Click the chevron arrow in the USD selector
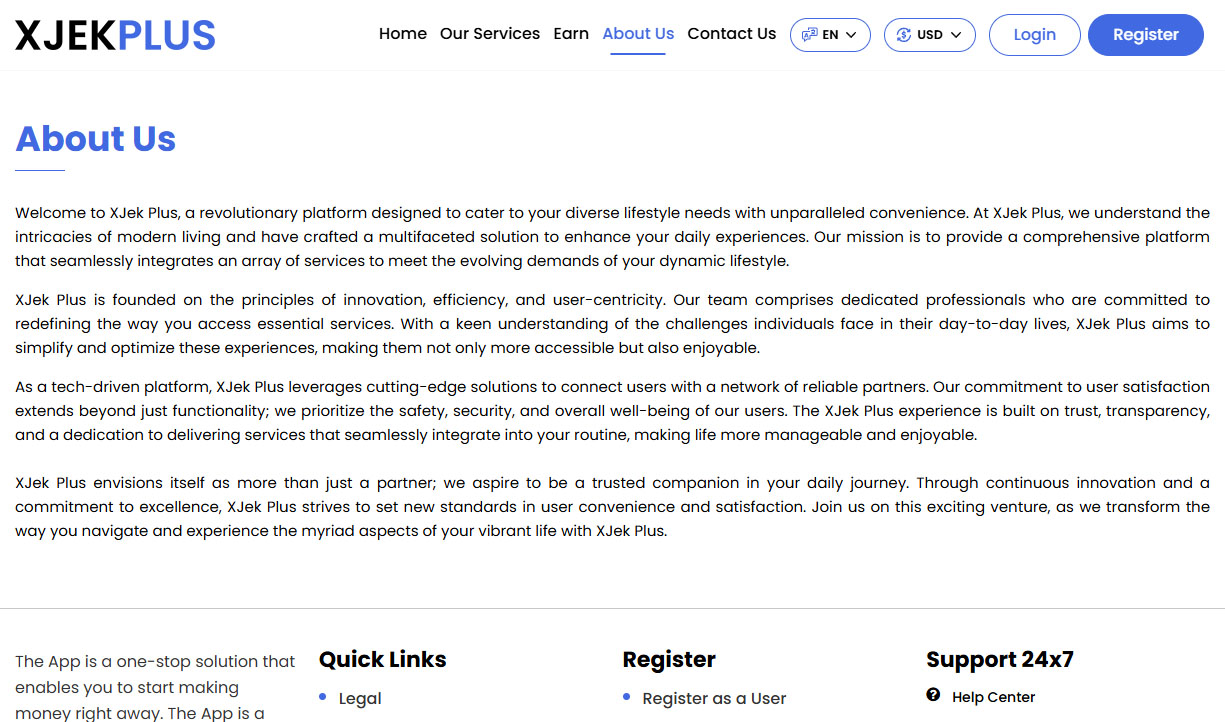Image resolution: width=1225 pixels, height=722 pixels. pos(957,34)
